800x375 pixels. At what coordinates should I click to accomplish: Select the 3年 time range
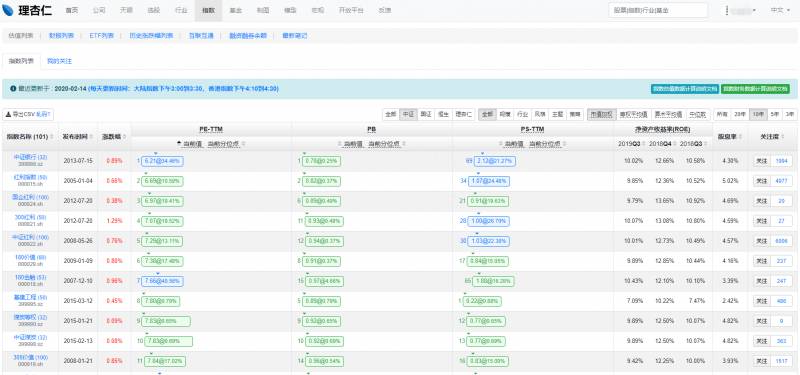point(789,115)
